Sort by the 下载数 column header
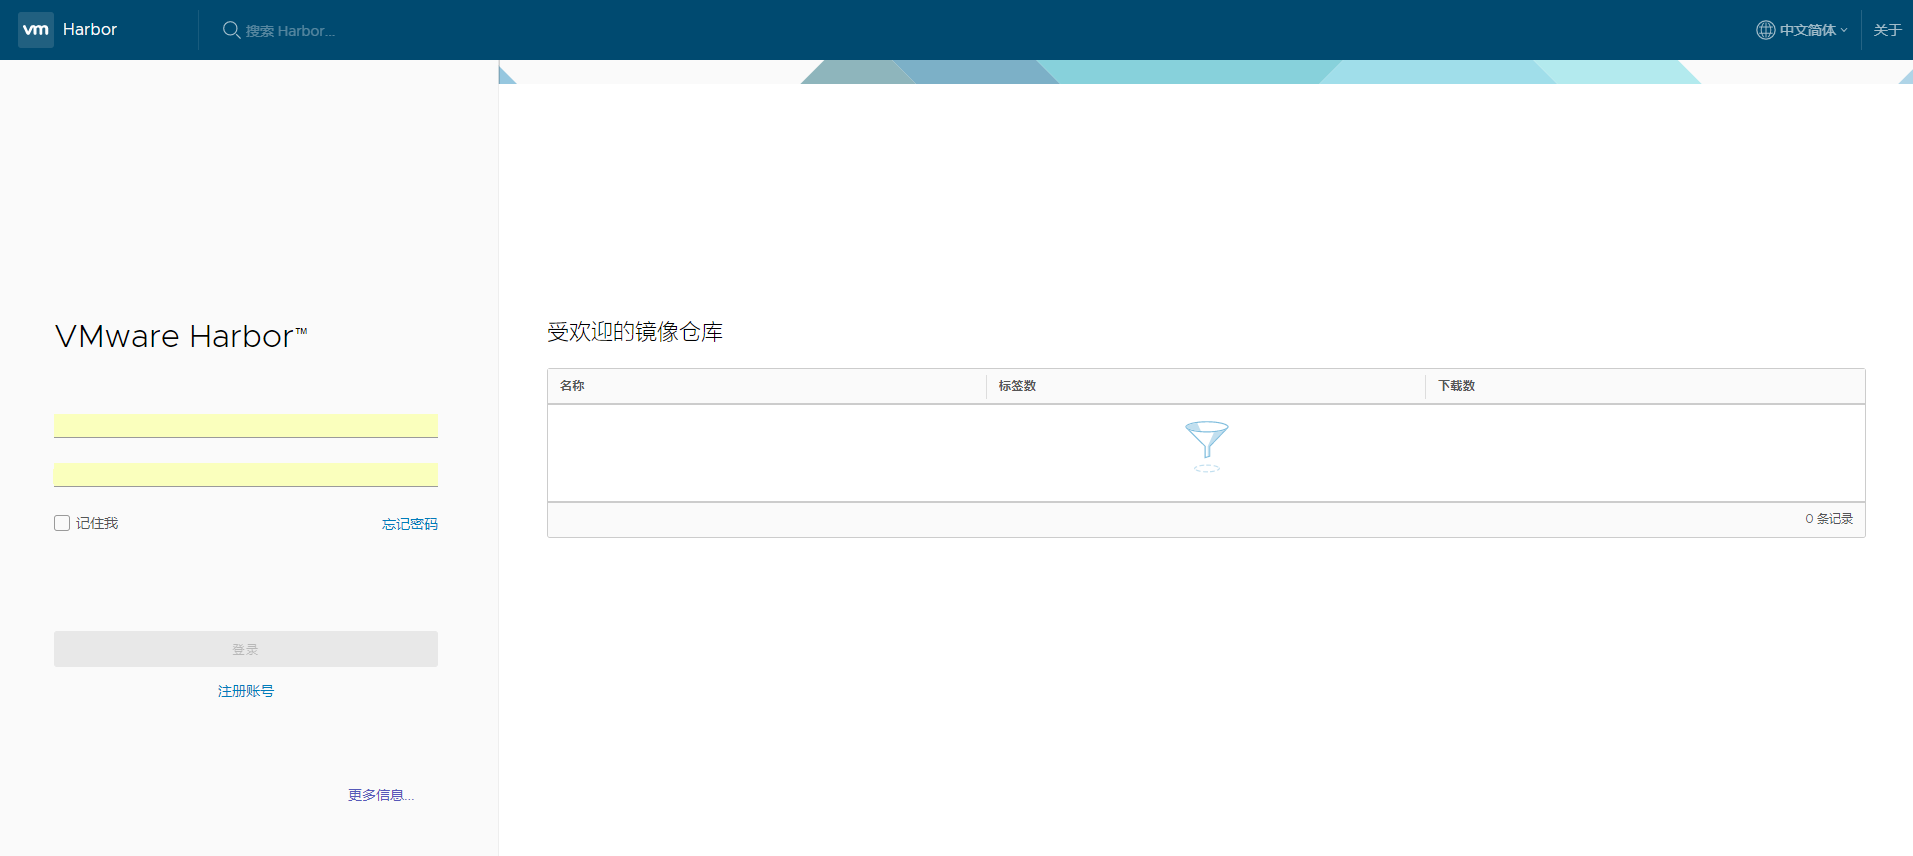1913x856 pixels. point(1457,386)
